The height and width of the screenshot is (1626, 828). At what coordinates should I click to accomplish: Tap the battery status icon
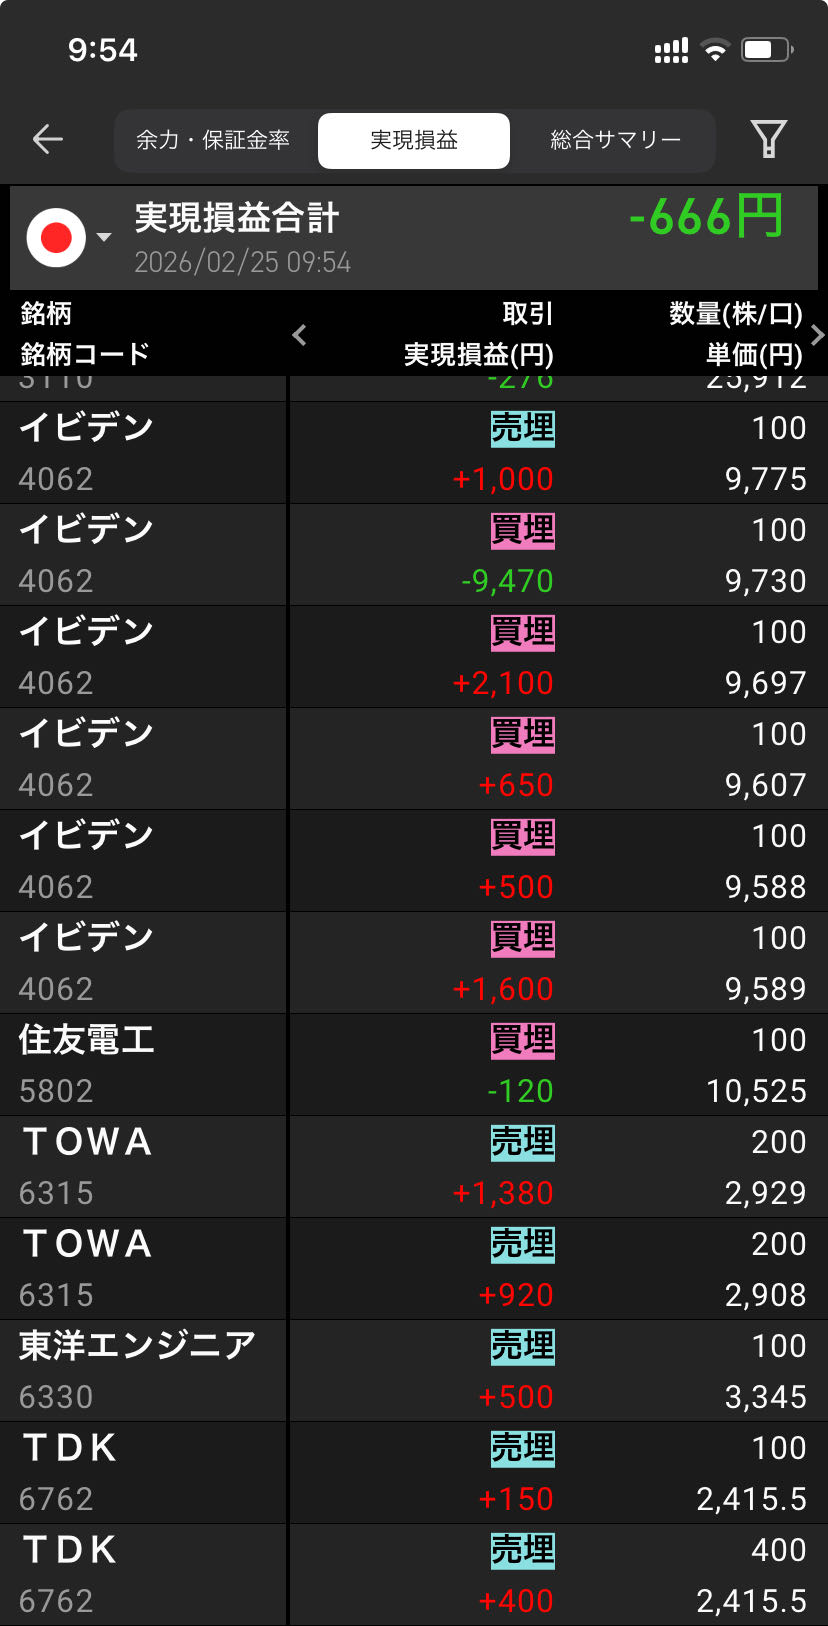tap(766, 50)
